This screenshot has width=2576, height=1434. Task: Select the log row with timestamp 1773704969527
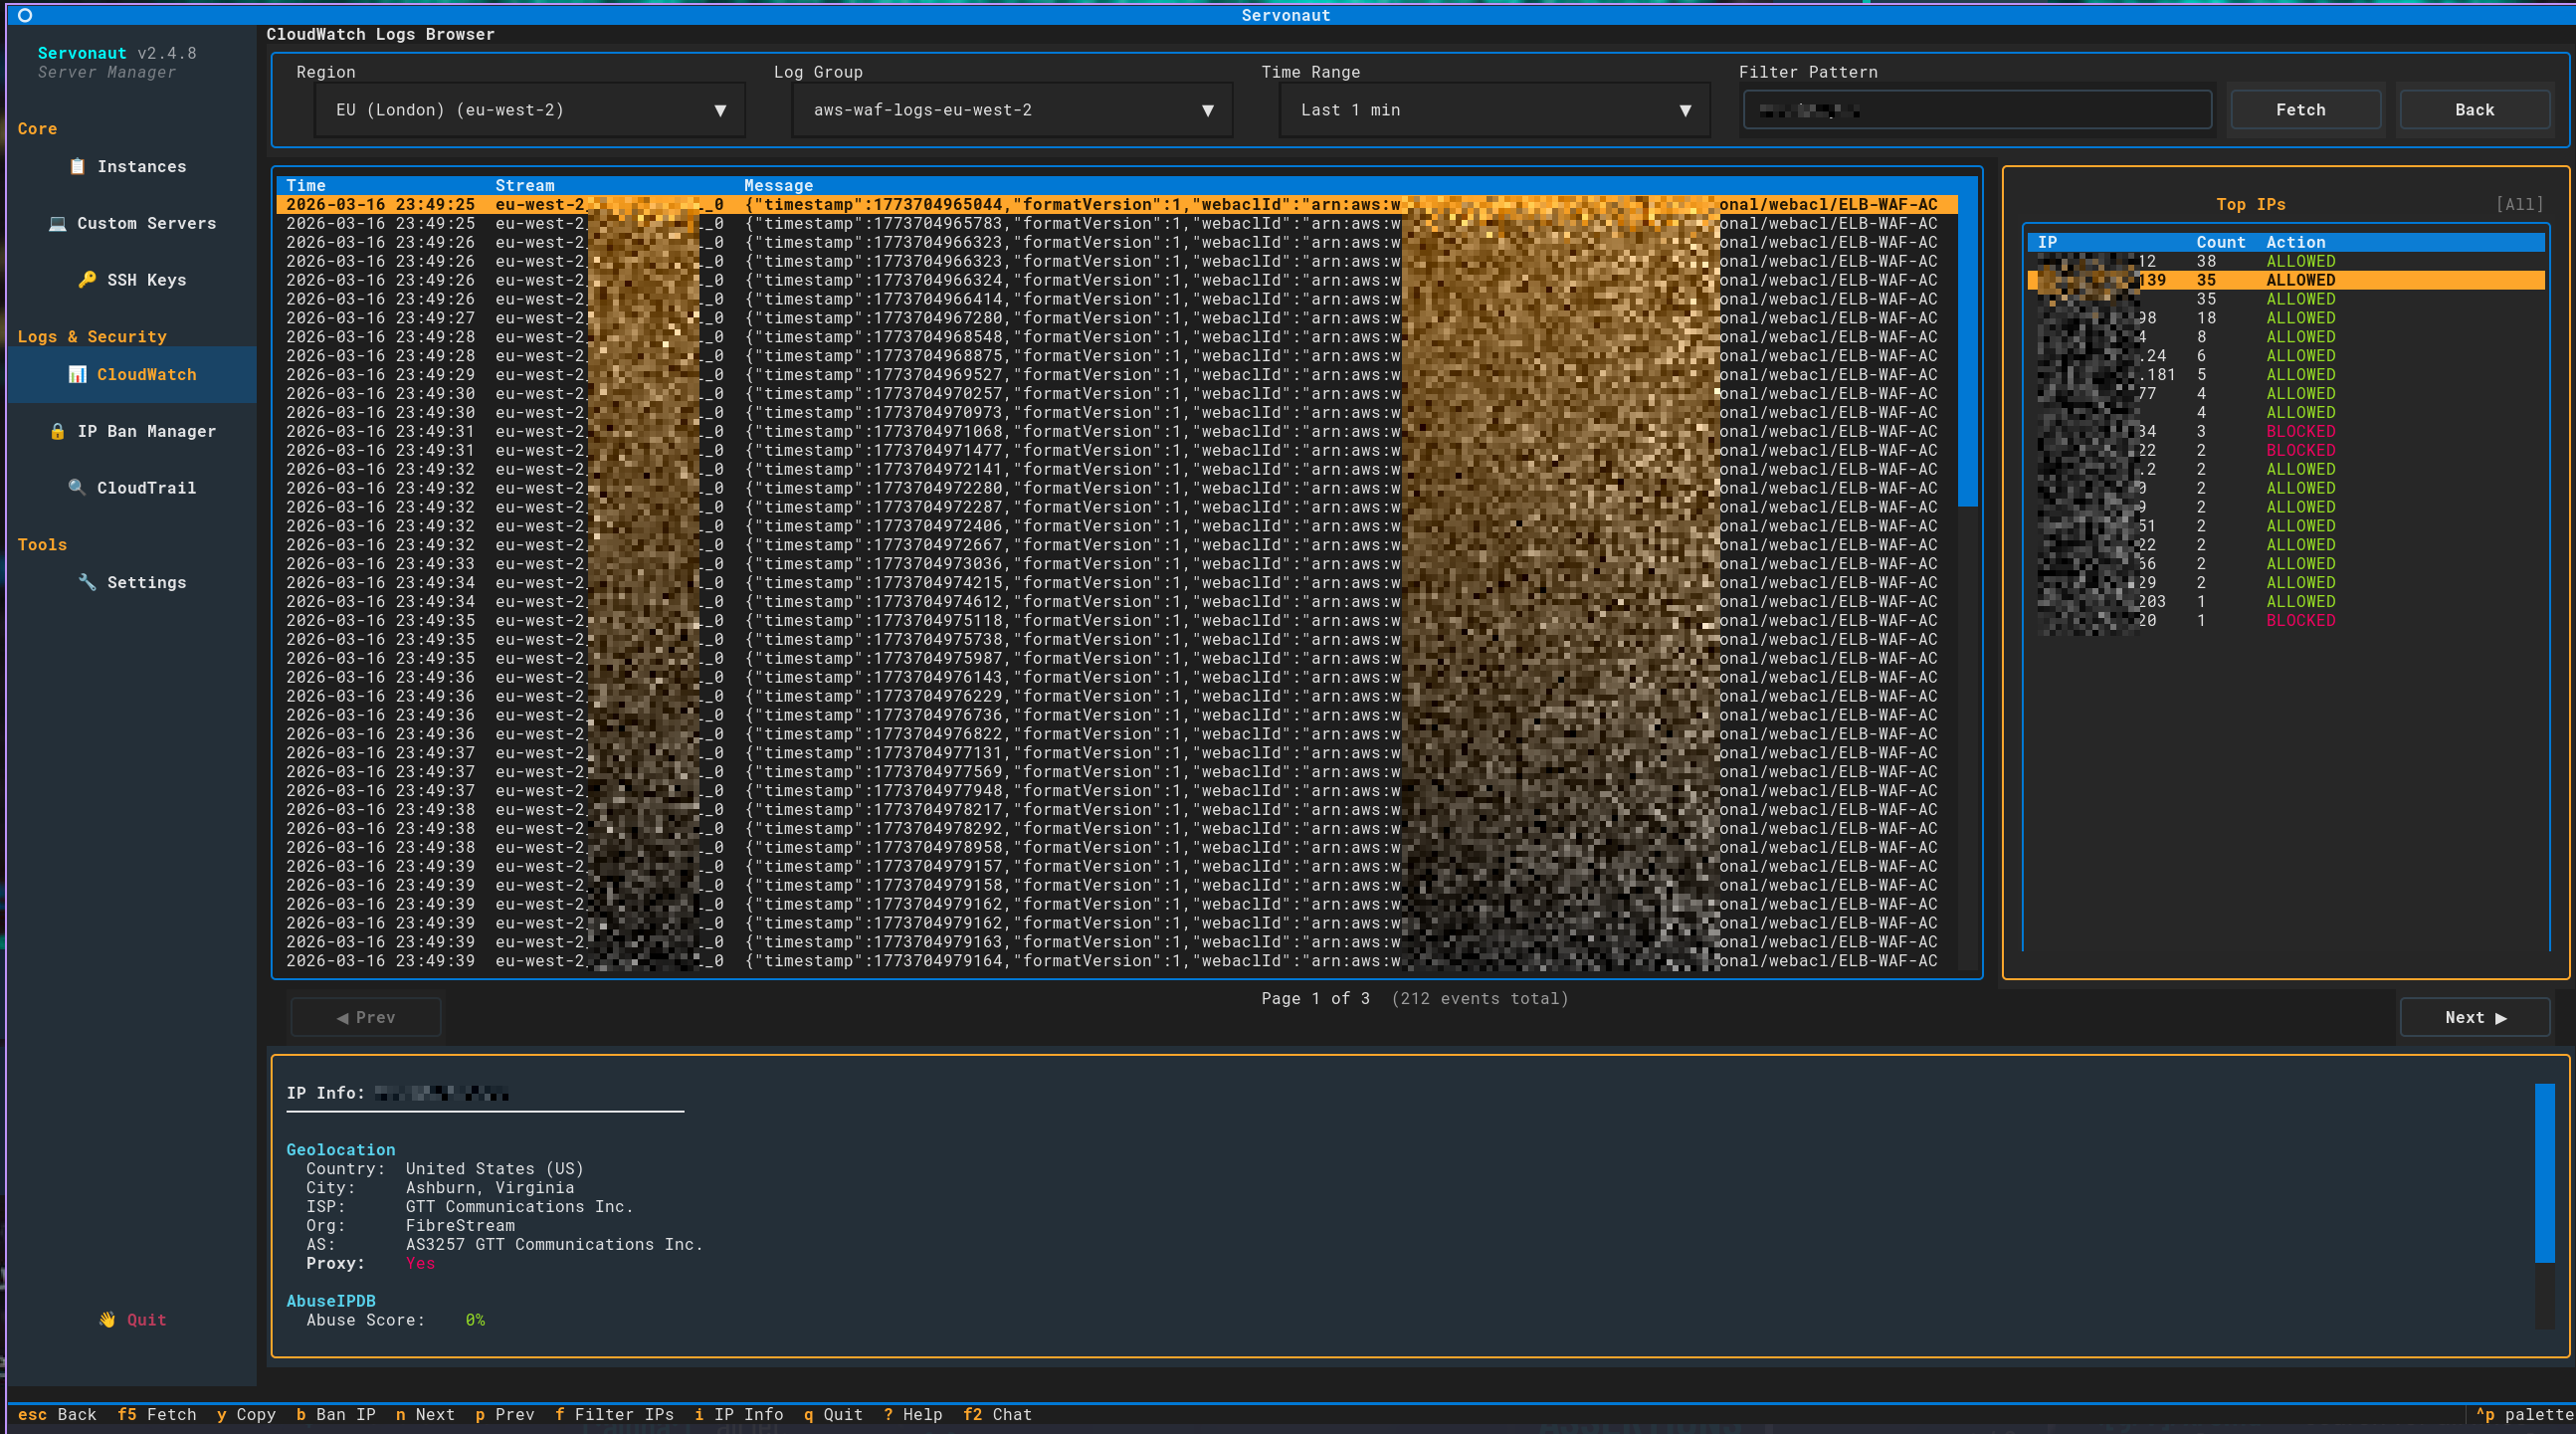pos(1117,374)
